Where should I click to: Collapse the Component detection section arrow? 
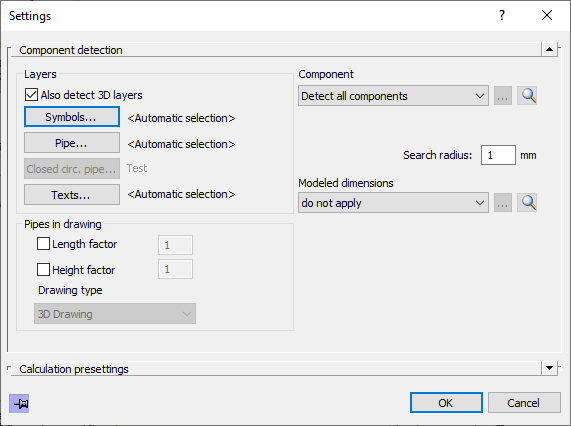(549, 49)
